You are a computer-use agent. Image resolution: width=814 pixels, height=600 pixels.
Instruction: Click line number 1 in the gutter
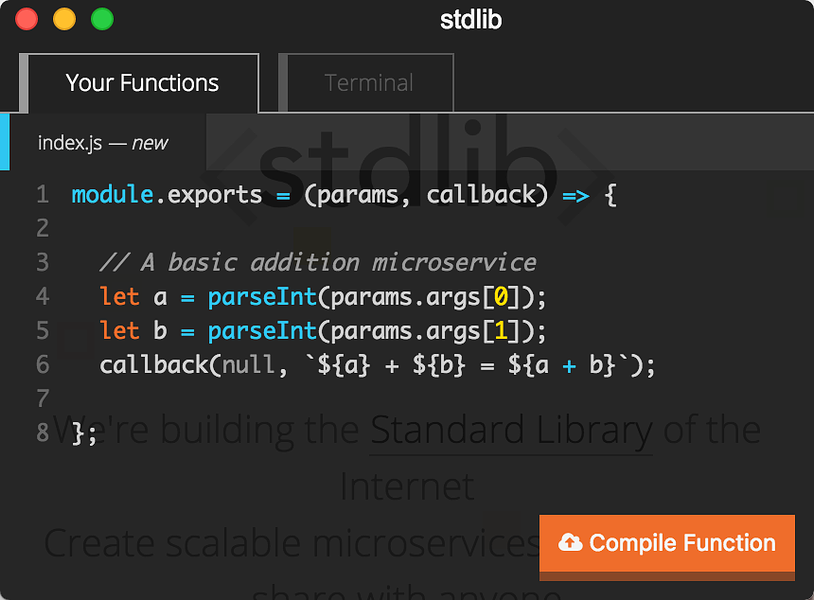click(42, 194)
